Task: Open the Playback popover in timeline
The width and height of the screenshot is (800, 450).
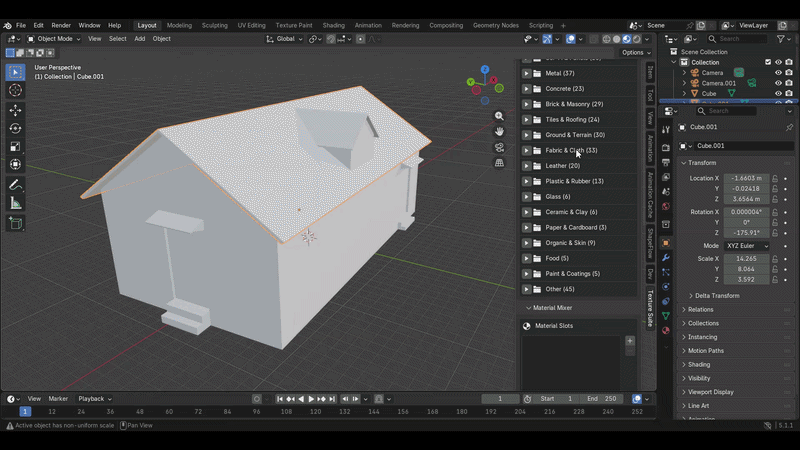Action: [x=95, y=399]
